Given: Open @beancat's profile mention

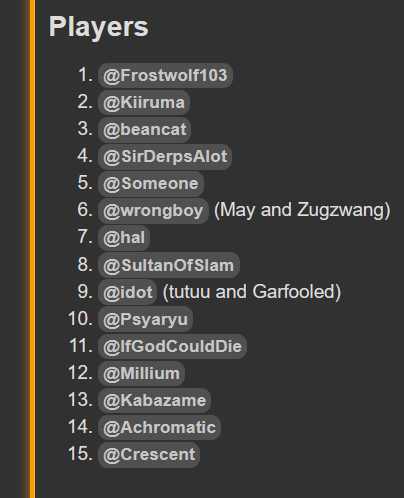Looking at the screenshot, I should (145, 129).
